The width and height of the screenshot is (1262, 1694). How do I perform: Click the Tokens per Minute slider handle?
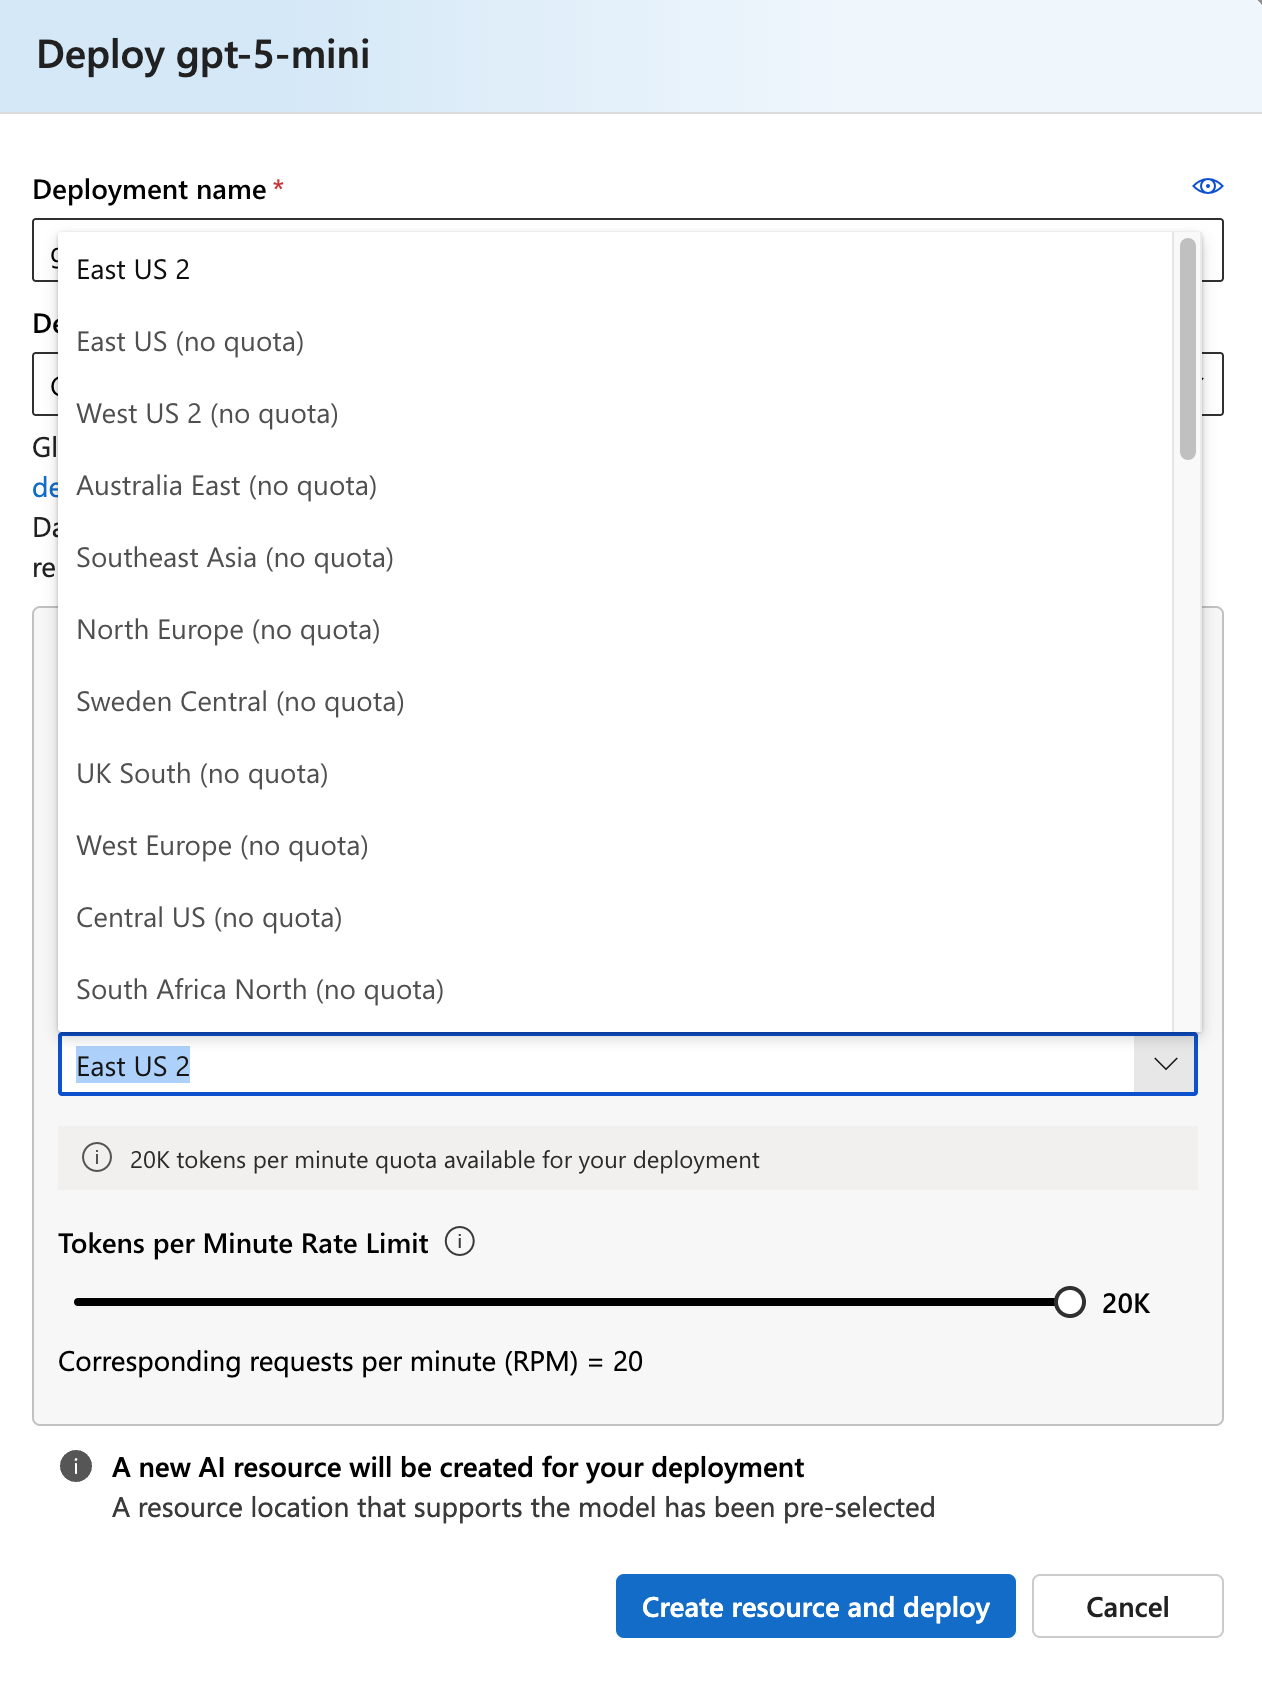1069,1302
